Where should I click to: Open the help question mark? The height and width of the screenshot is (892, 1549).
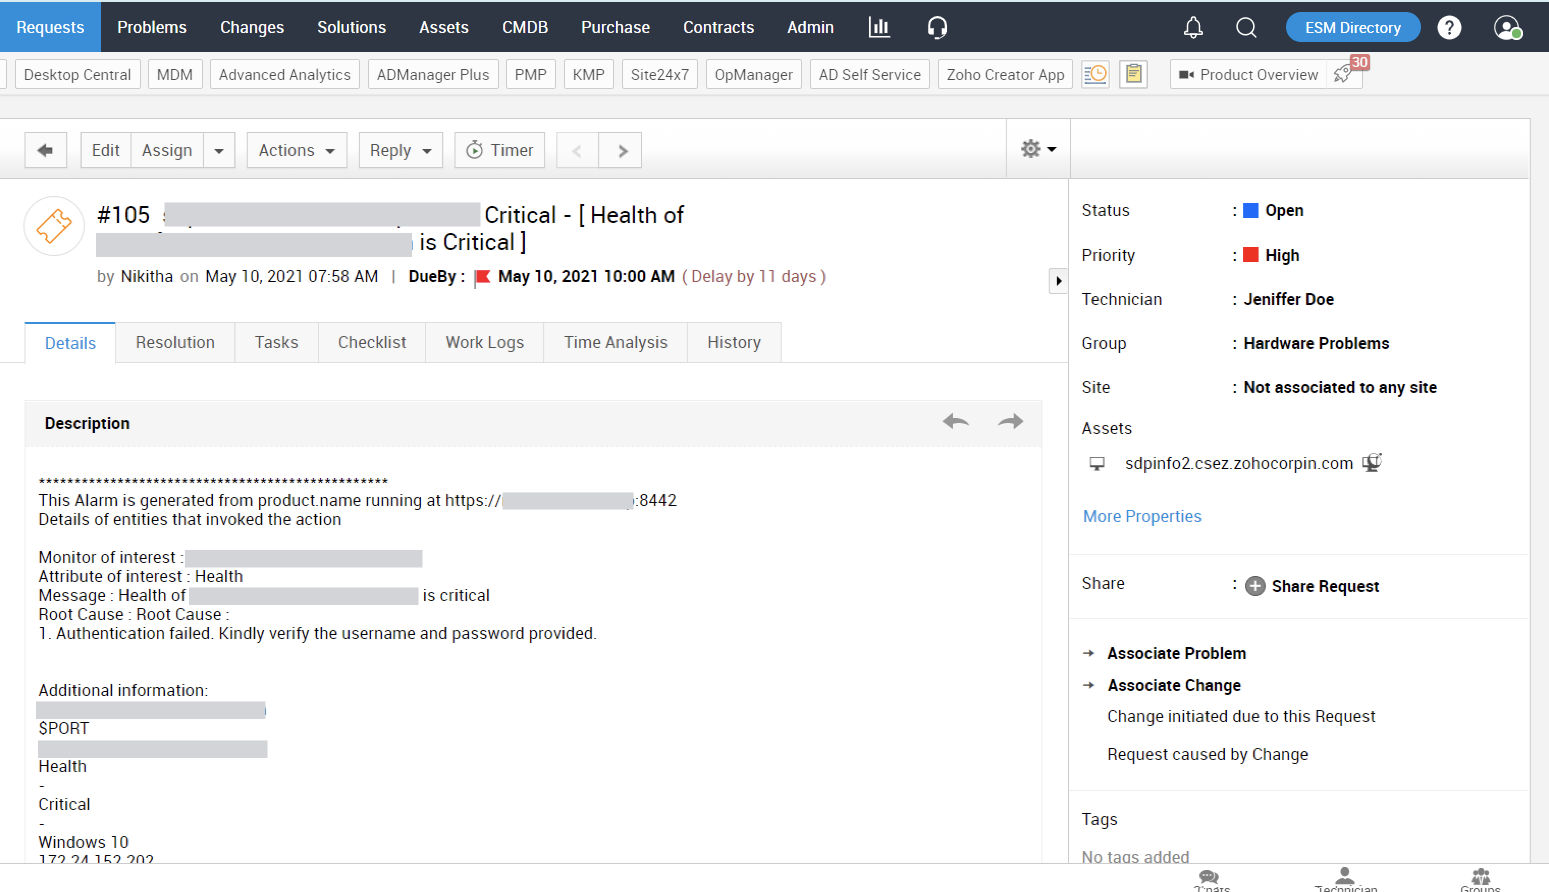coord(1449,27)
